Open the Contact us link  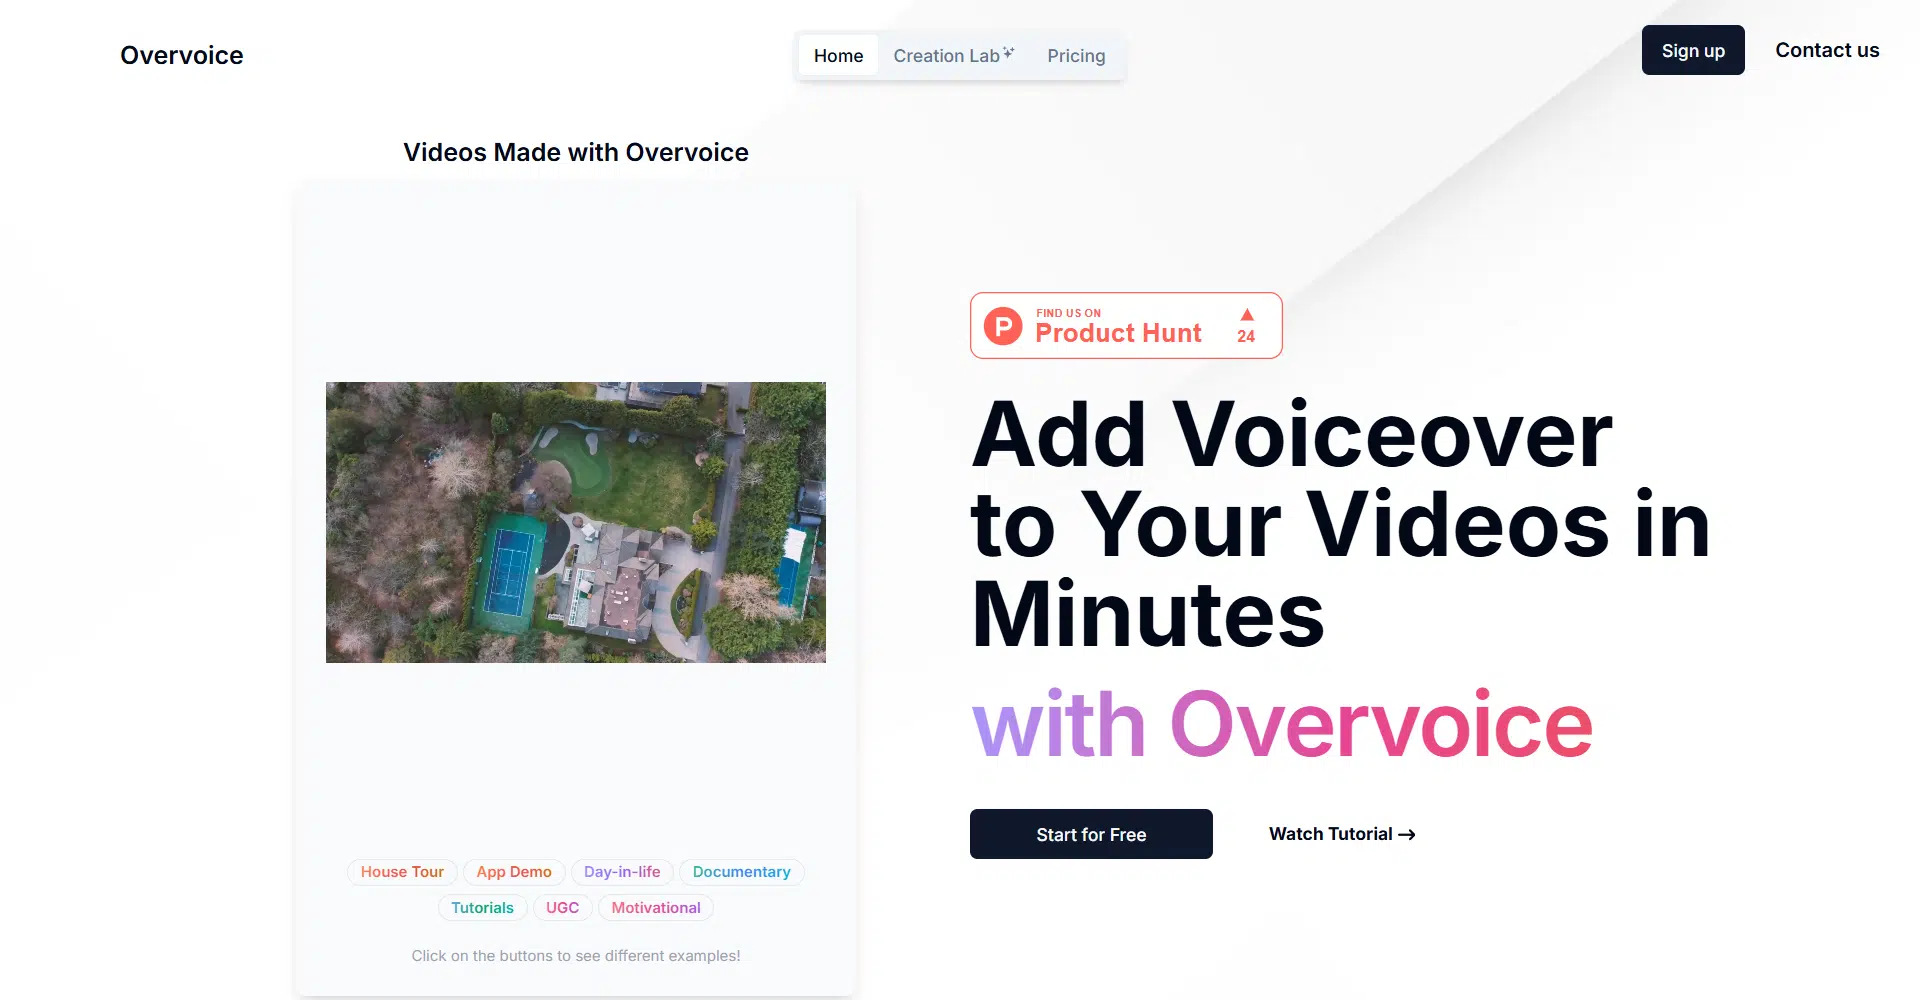(x=1827, y=50)
